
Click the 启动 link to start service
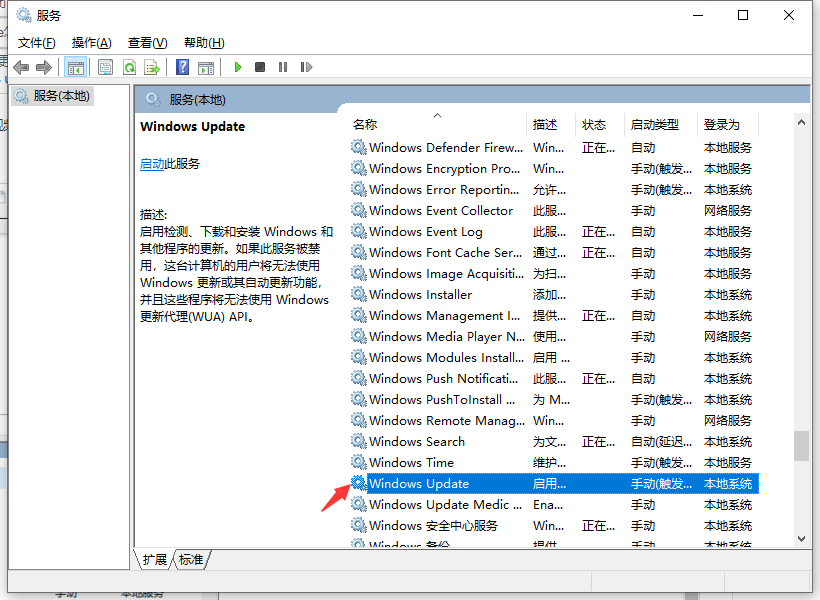[152, 163]
